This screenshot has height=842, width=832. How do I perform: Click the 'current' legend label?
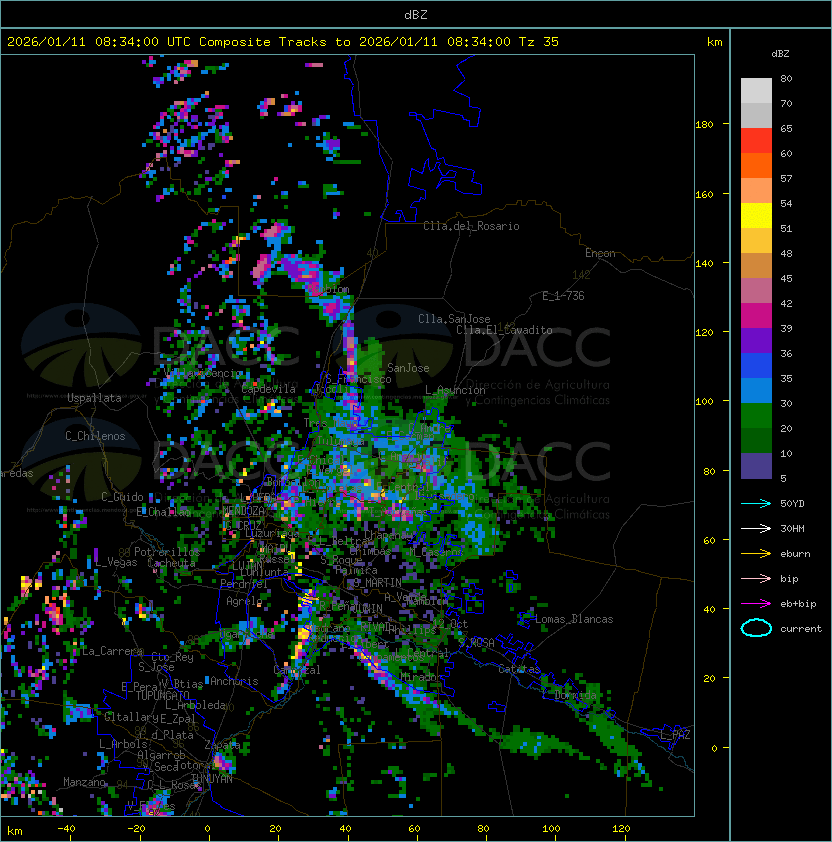pyautogui.click(x=801, y=629)
